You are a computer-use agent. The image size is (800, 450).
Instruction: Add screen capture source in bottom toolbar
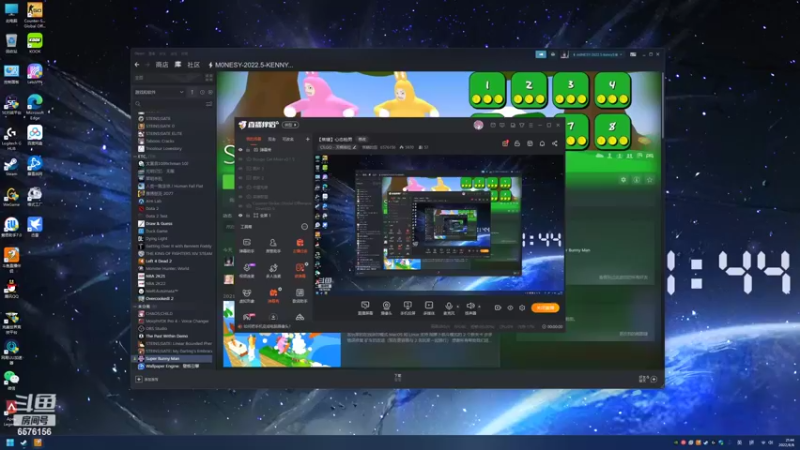365,307
